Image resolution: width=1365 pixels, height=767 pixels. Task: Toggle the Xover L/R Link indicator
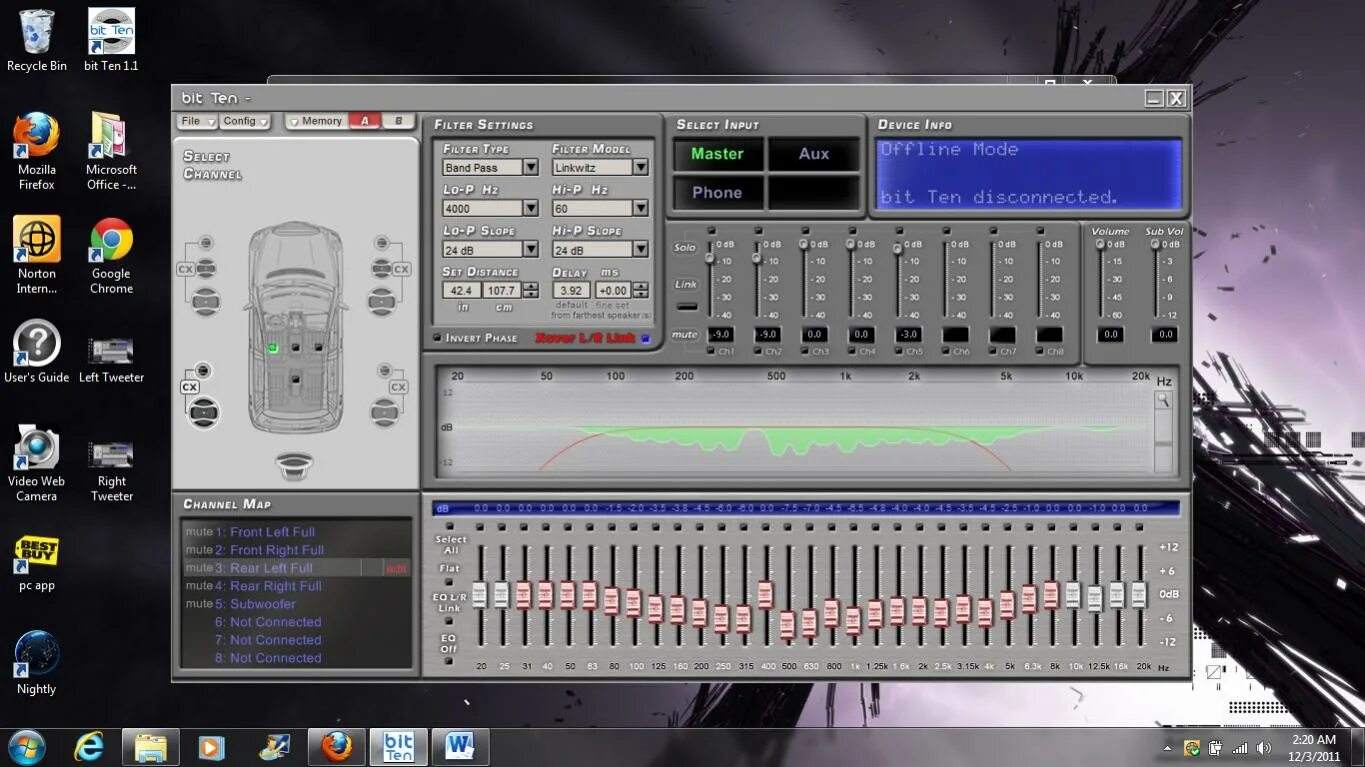645,338
